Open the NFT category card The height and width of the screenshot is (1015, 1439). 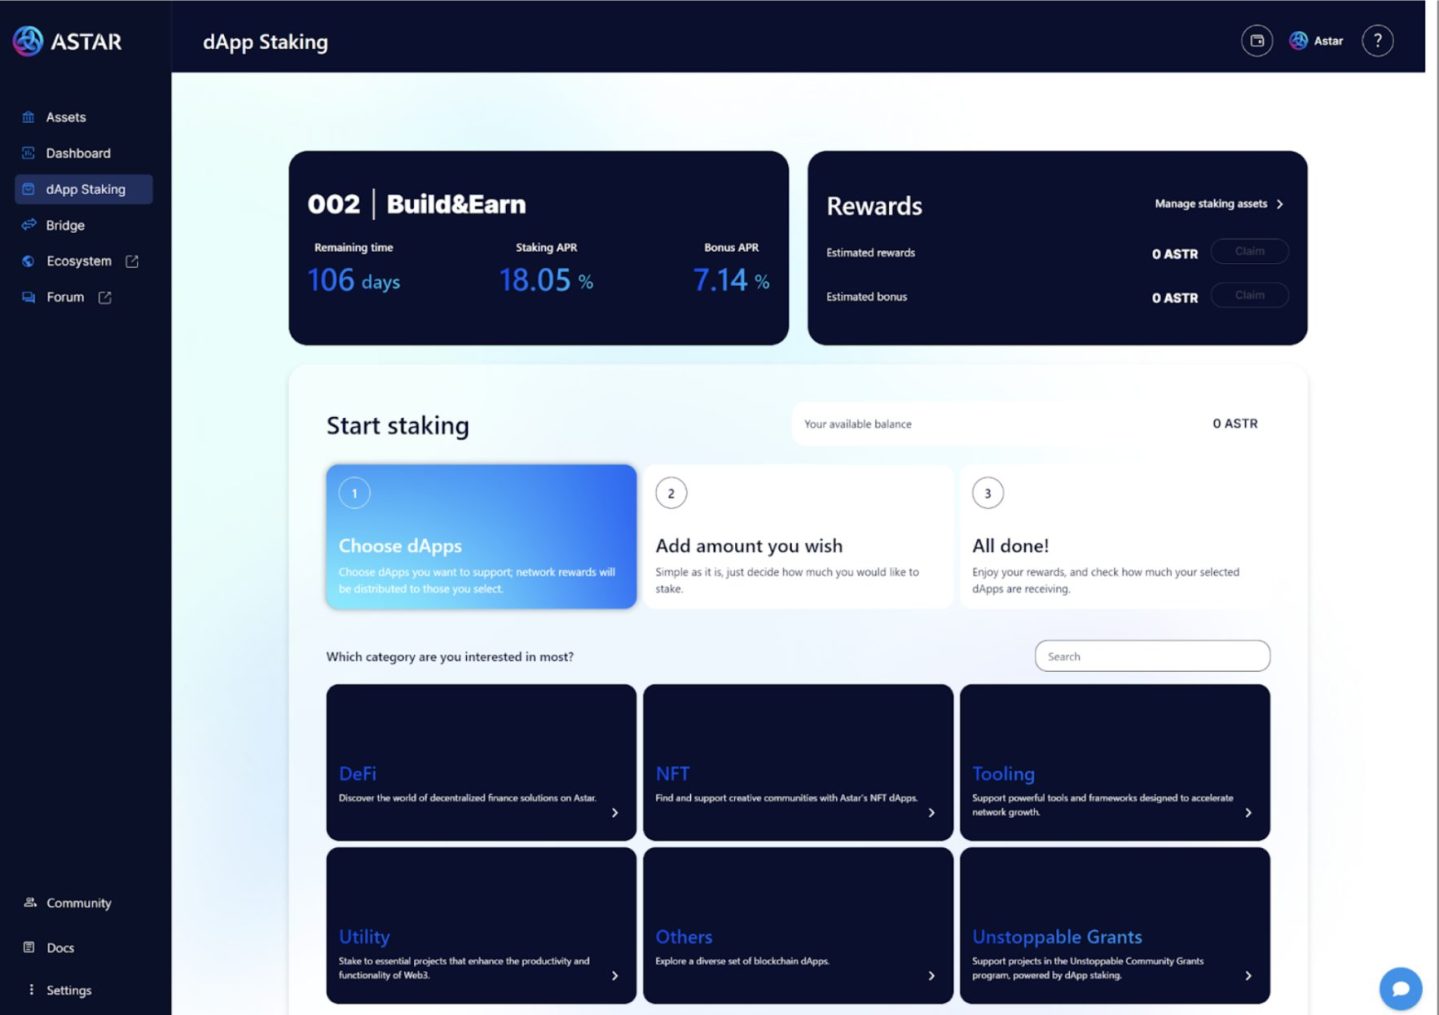(x=798, y=762)
